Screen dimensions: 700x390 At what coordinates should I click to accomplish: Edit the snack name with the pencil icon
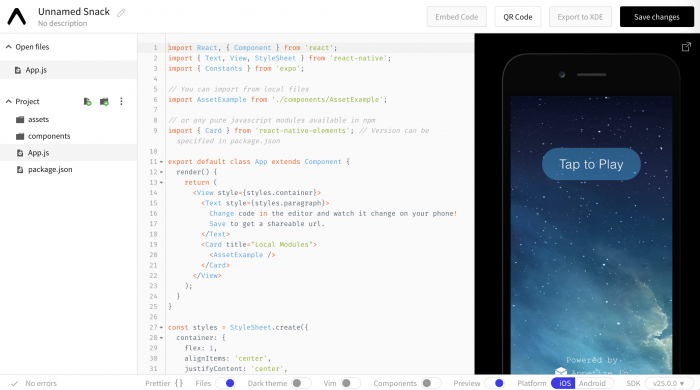tap(121, 12)
